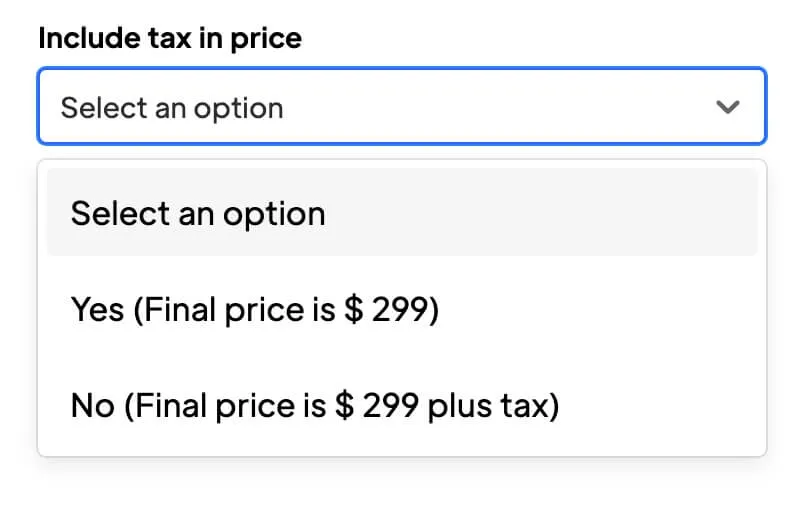Focus the Include tax in price combo box
This screenshot has height=512, width=804.
[x=401, y=107]
